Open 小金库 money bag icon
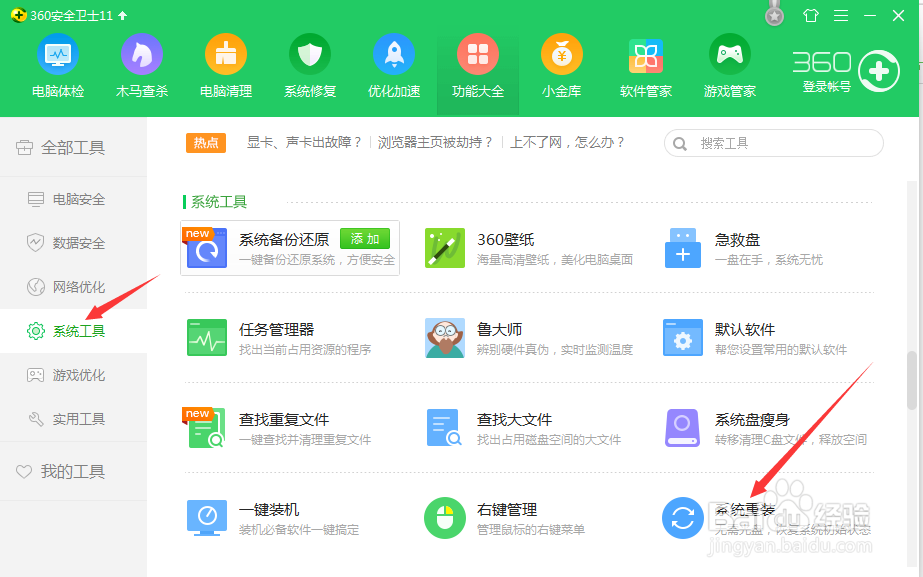The image size is (923, 577). pyautogui.click(x=562, y=55)
